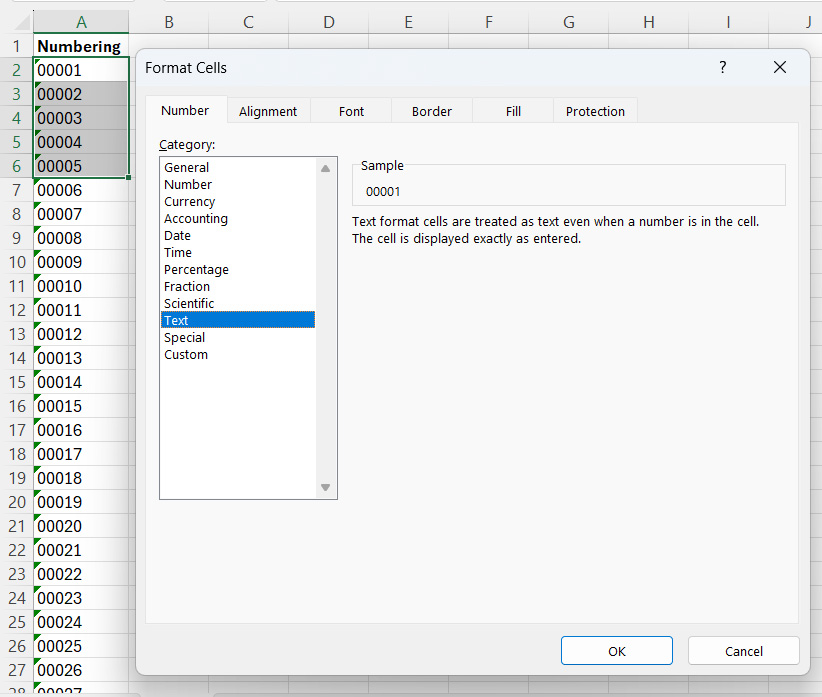
Task: Open the Border tab
Action: [431, 111]
